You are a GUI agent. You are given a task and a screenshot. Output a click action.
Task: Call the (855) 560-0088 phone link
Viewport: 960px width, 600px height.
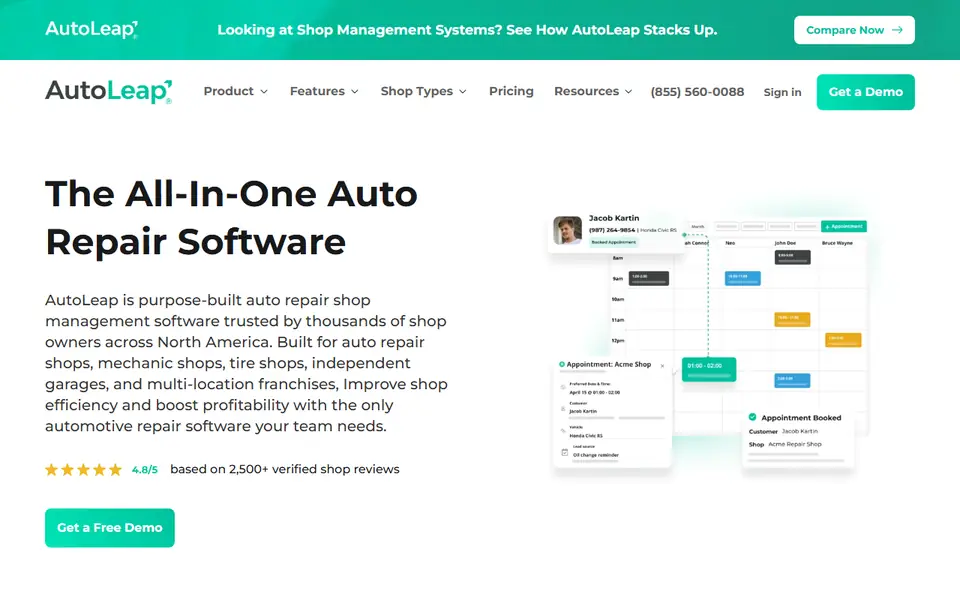697,92
